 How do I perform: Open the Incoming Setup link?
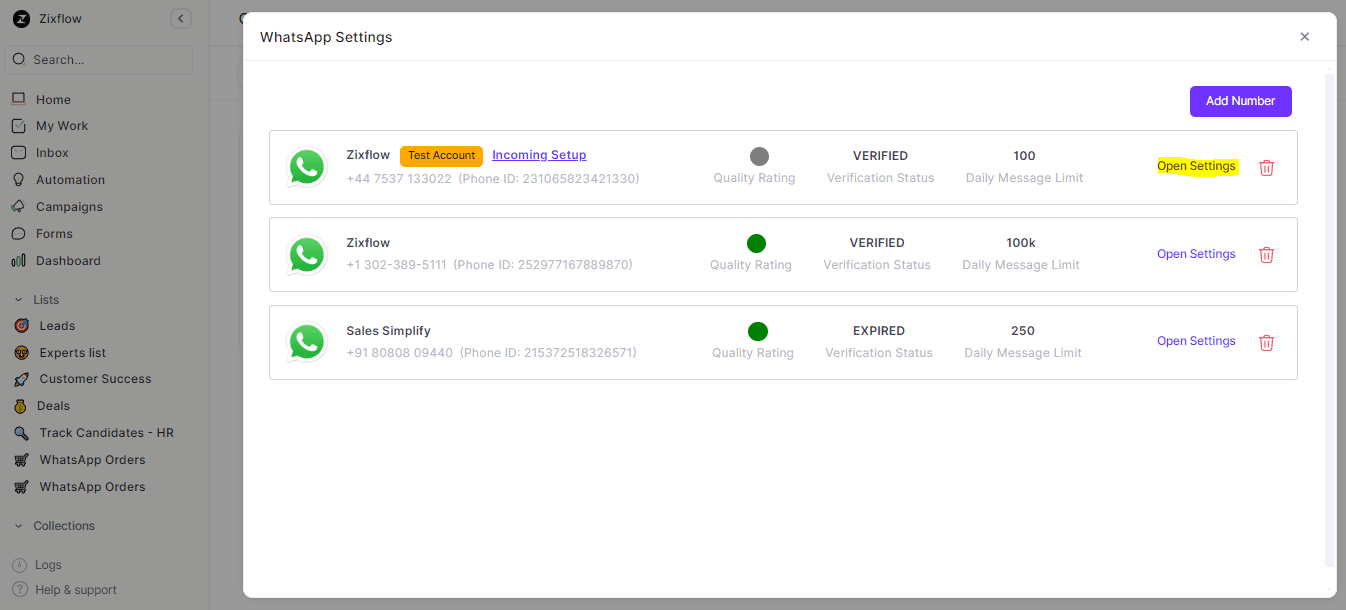[x=539, y=155]
